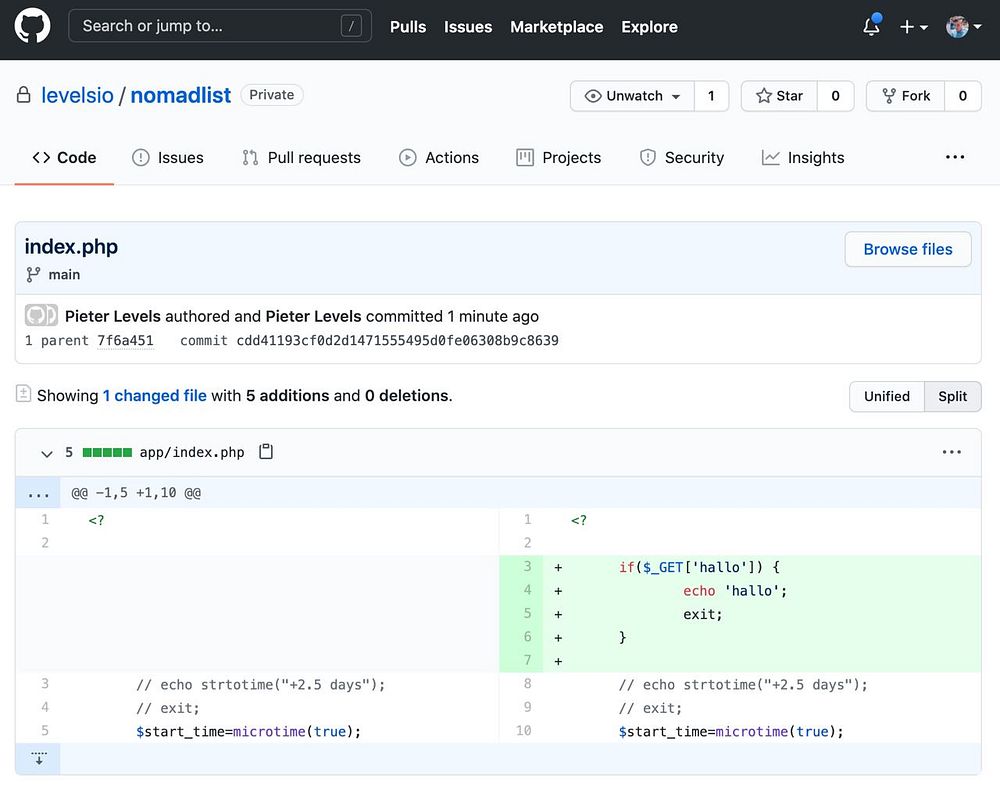This screenshot has width=1000, height=791.
Task: Select the Split diff view
Action: click(x=952, y=396)
